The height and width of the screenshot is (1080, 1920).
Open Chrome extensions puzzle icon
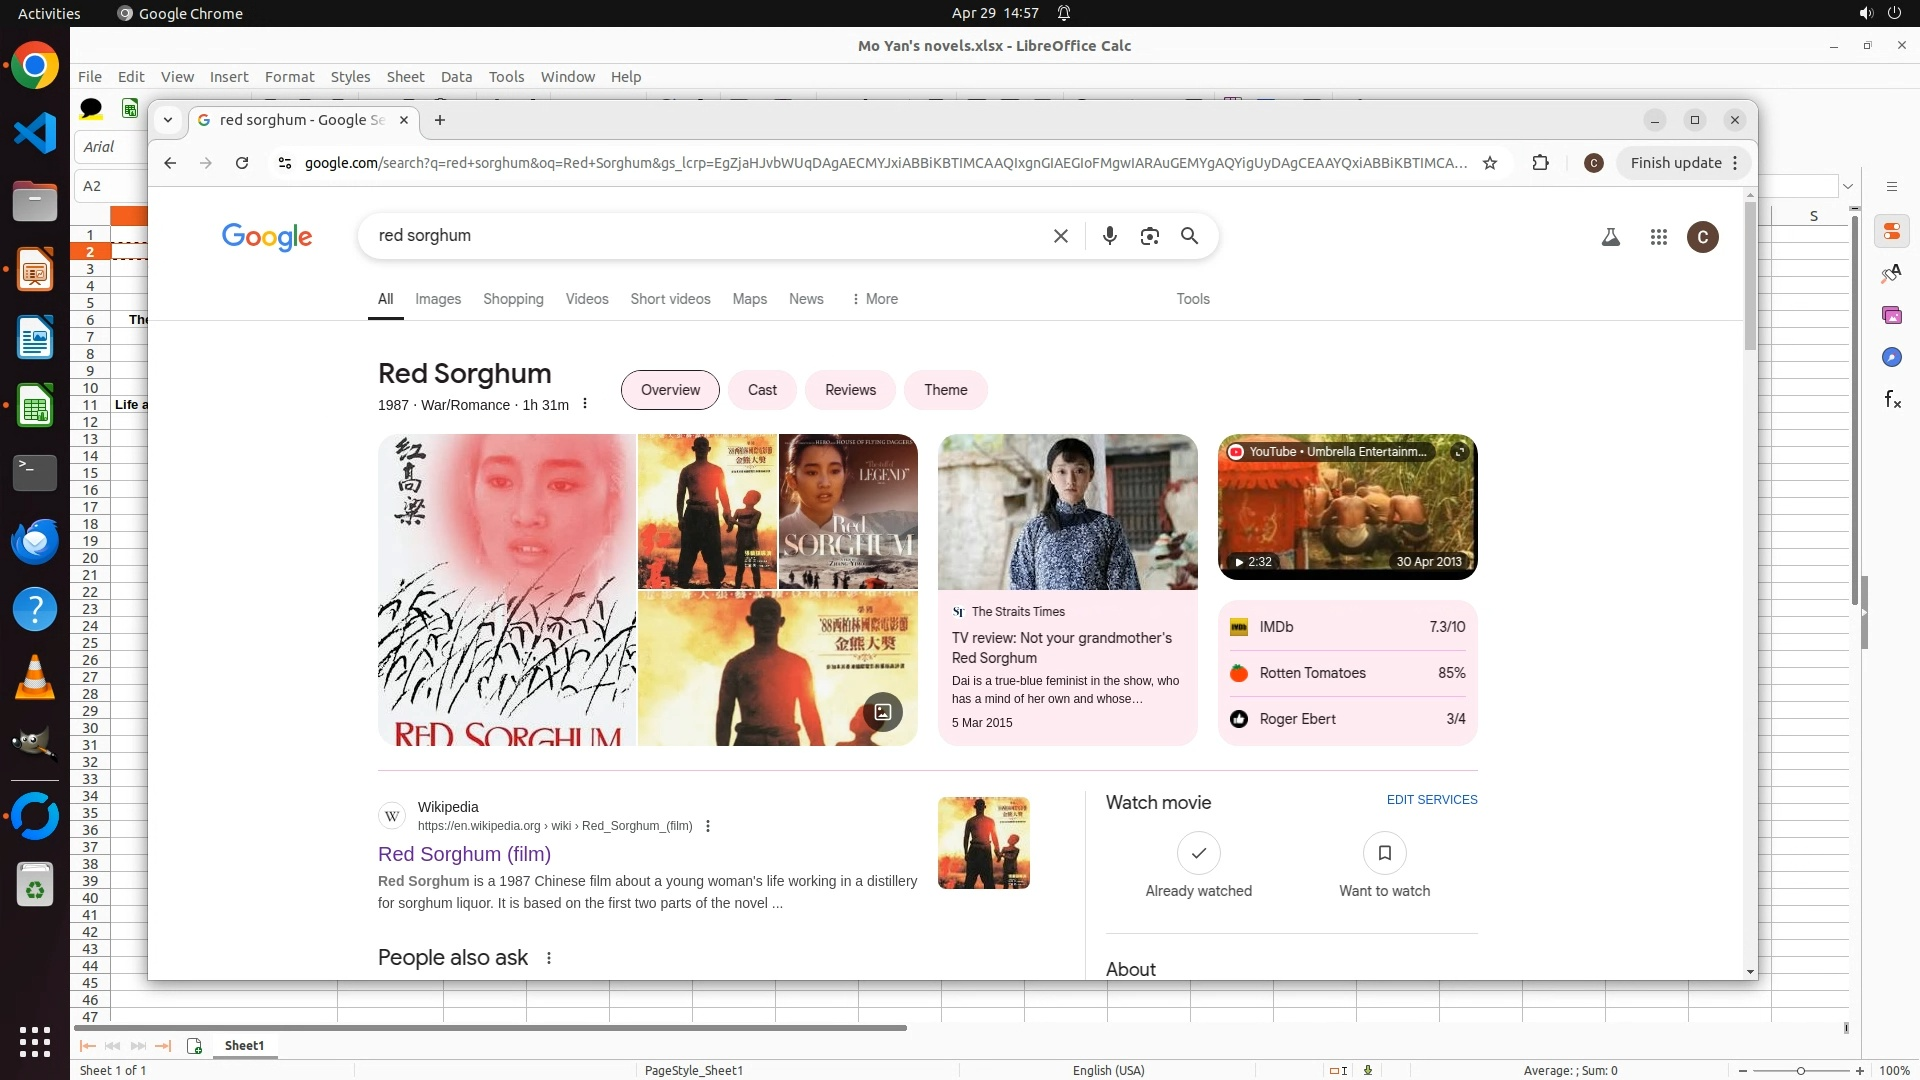pos(1540,163)
